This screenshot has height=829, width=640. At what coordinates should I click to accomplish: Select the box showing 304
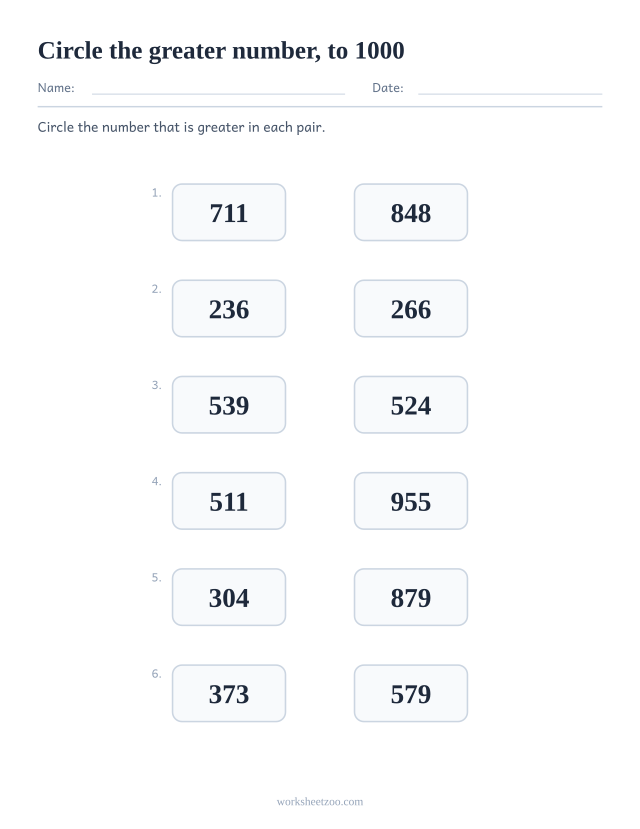click(229, 597)
